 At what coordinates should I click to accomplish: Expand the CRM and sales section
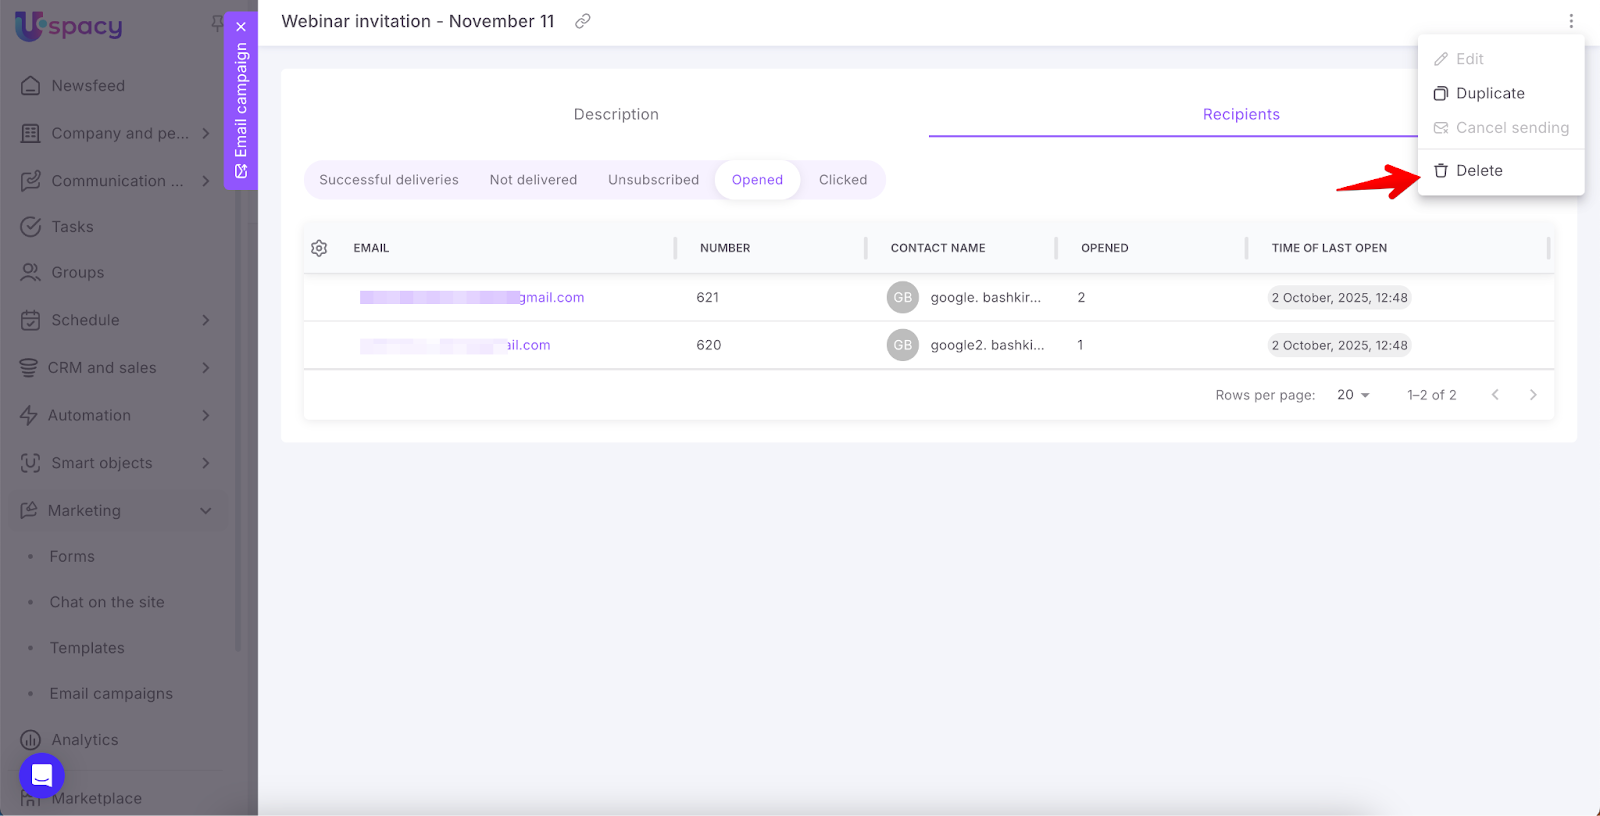[x=205, y=368]
